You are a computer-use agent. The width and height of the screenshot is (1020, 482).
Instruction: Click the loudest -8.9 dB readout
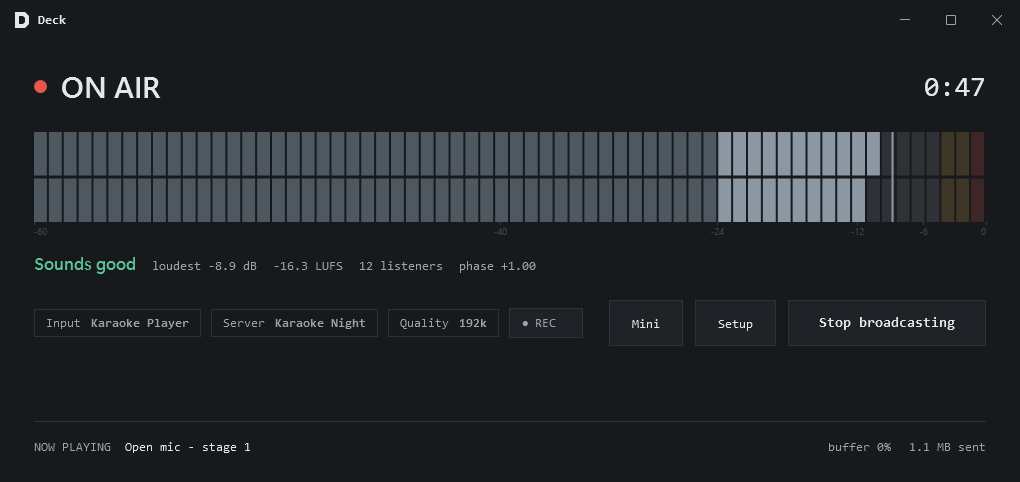tap(204, 266)
